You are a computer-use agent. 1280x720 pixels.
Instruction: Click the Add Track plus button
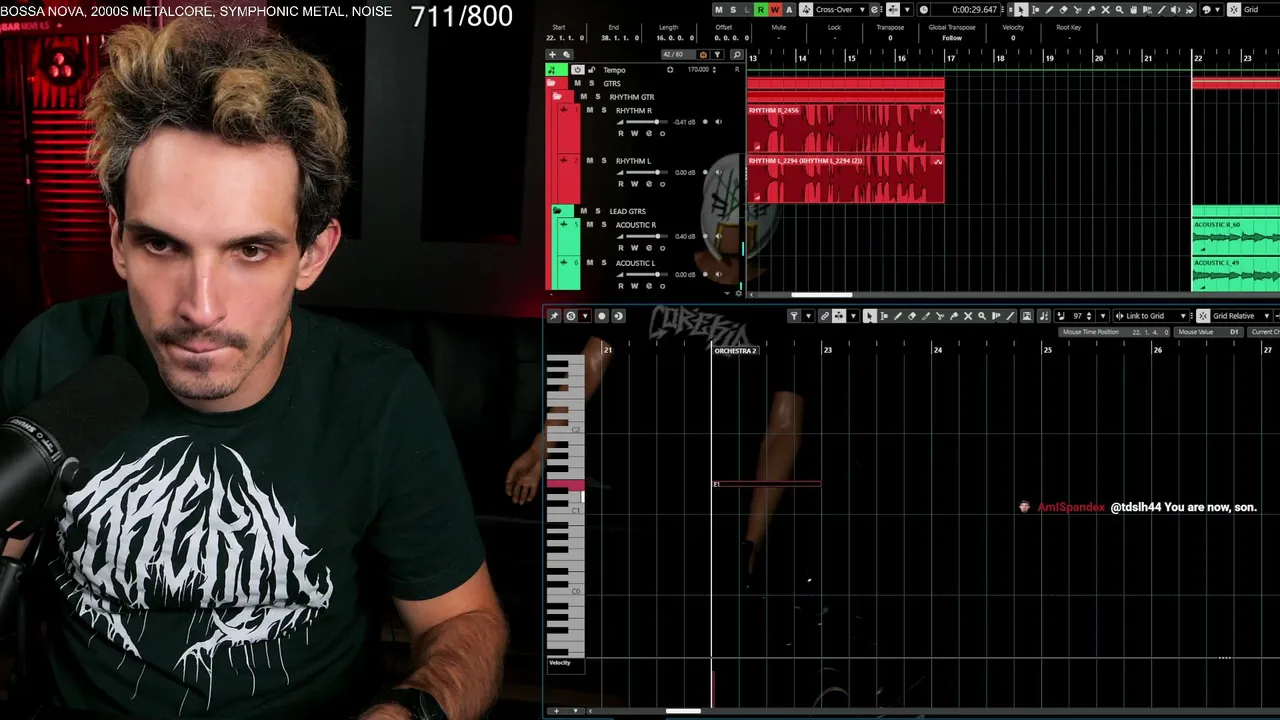pyautogui.click(x=552, y=55)
